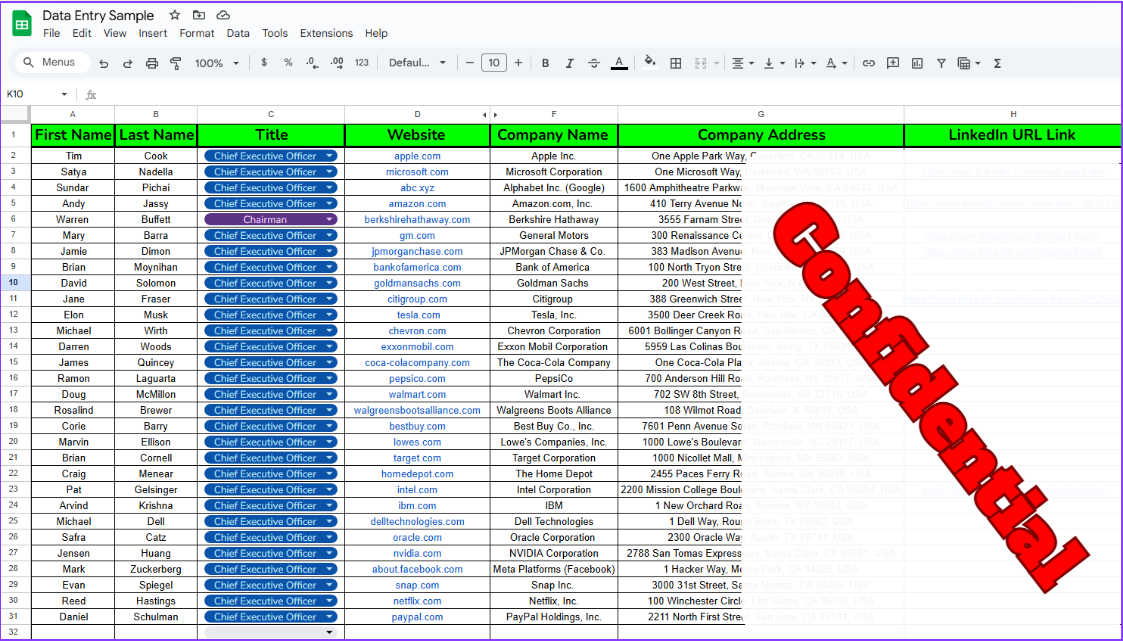Open the Tools menu
1123x641 pixels.
tap(274, 33)
